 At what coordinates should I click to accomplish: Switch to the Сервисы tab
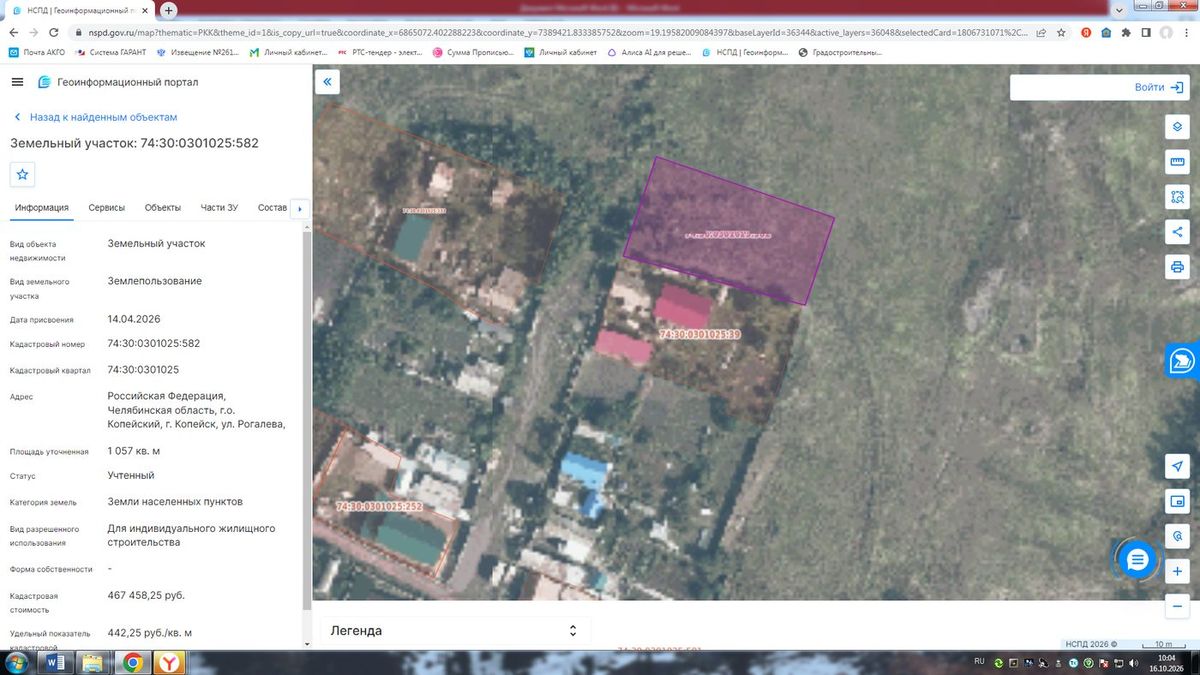(x=107, y=208)
